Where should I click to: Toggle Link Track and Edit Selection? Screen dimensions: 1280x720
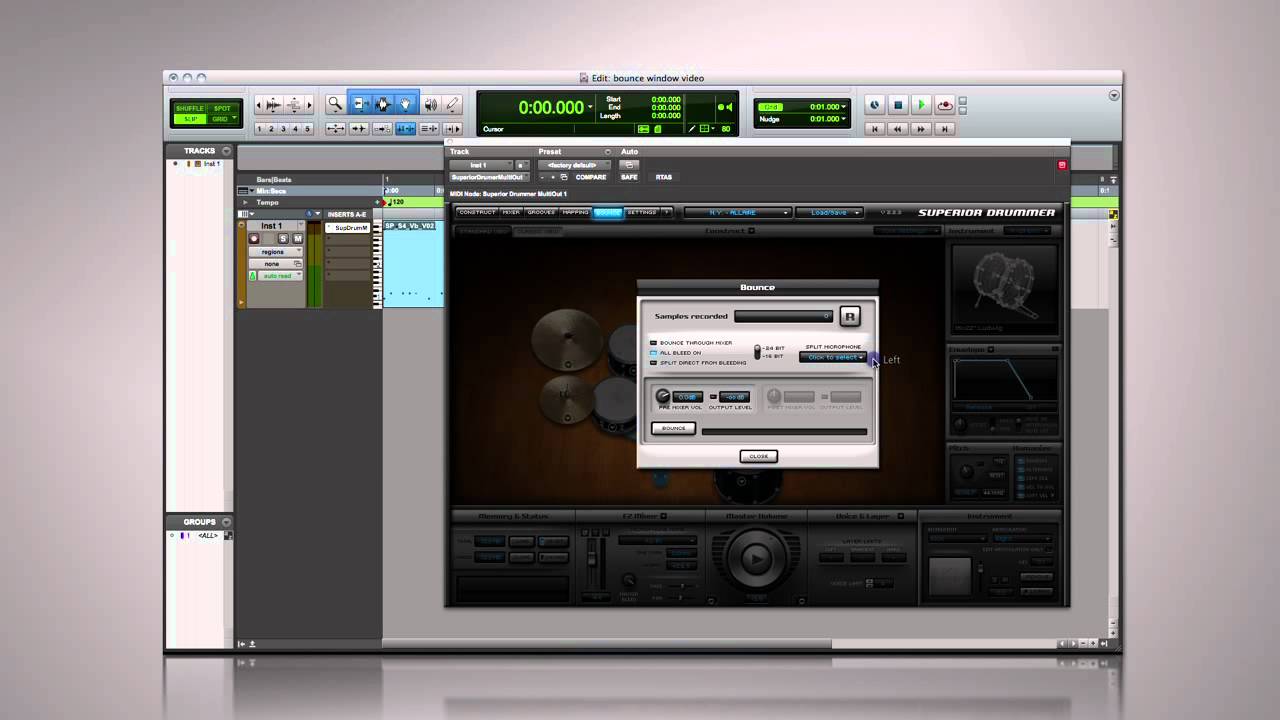[x=429, y=129]
